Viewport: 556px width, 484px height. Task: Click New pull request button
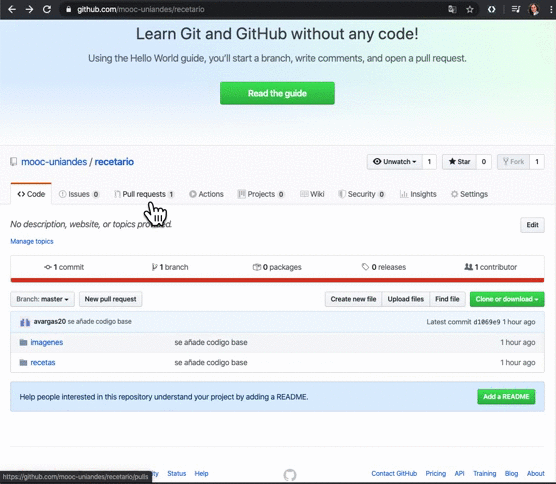[x=110, y=299]
